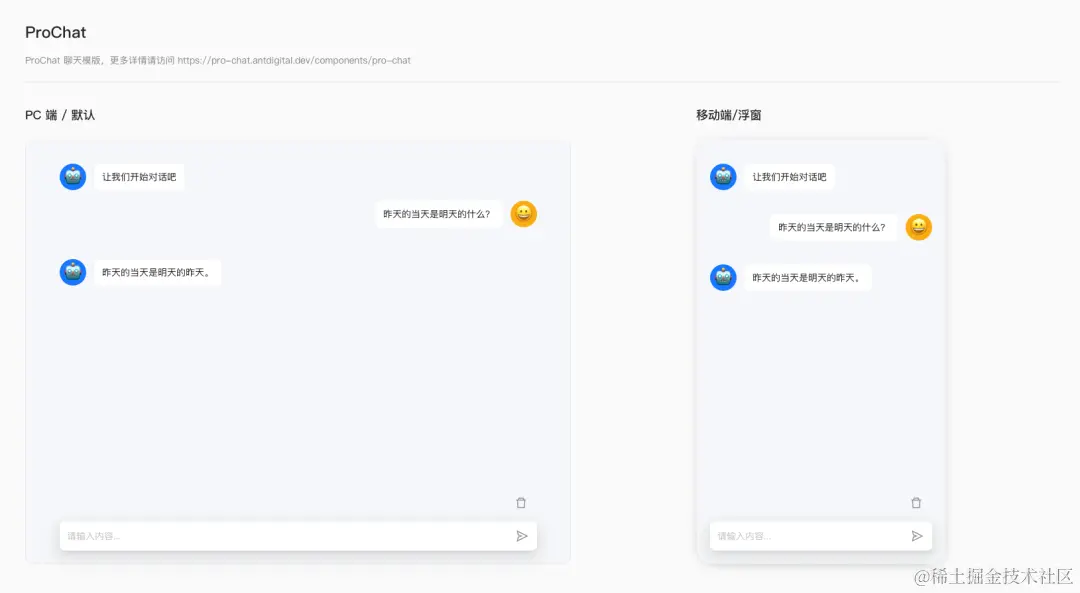Click the PC 端 / 默认 section heading
Image resolution: width=1080 pixels, height=593 pixels.
tap(60, 115)
